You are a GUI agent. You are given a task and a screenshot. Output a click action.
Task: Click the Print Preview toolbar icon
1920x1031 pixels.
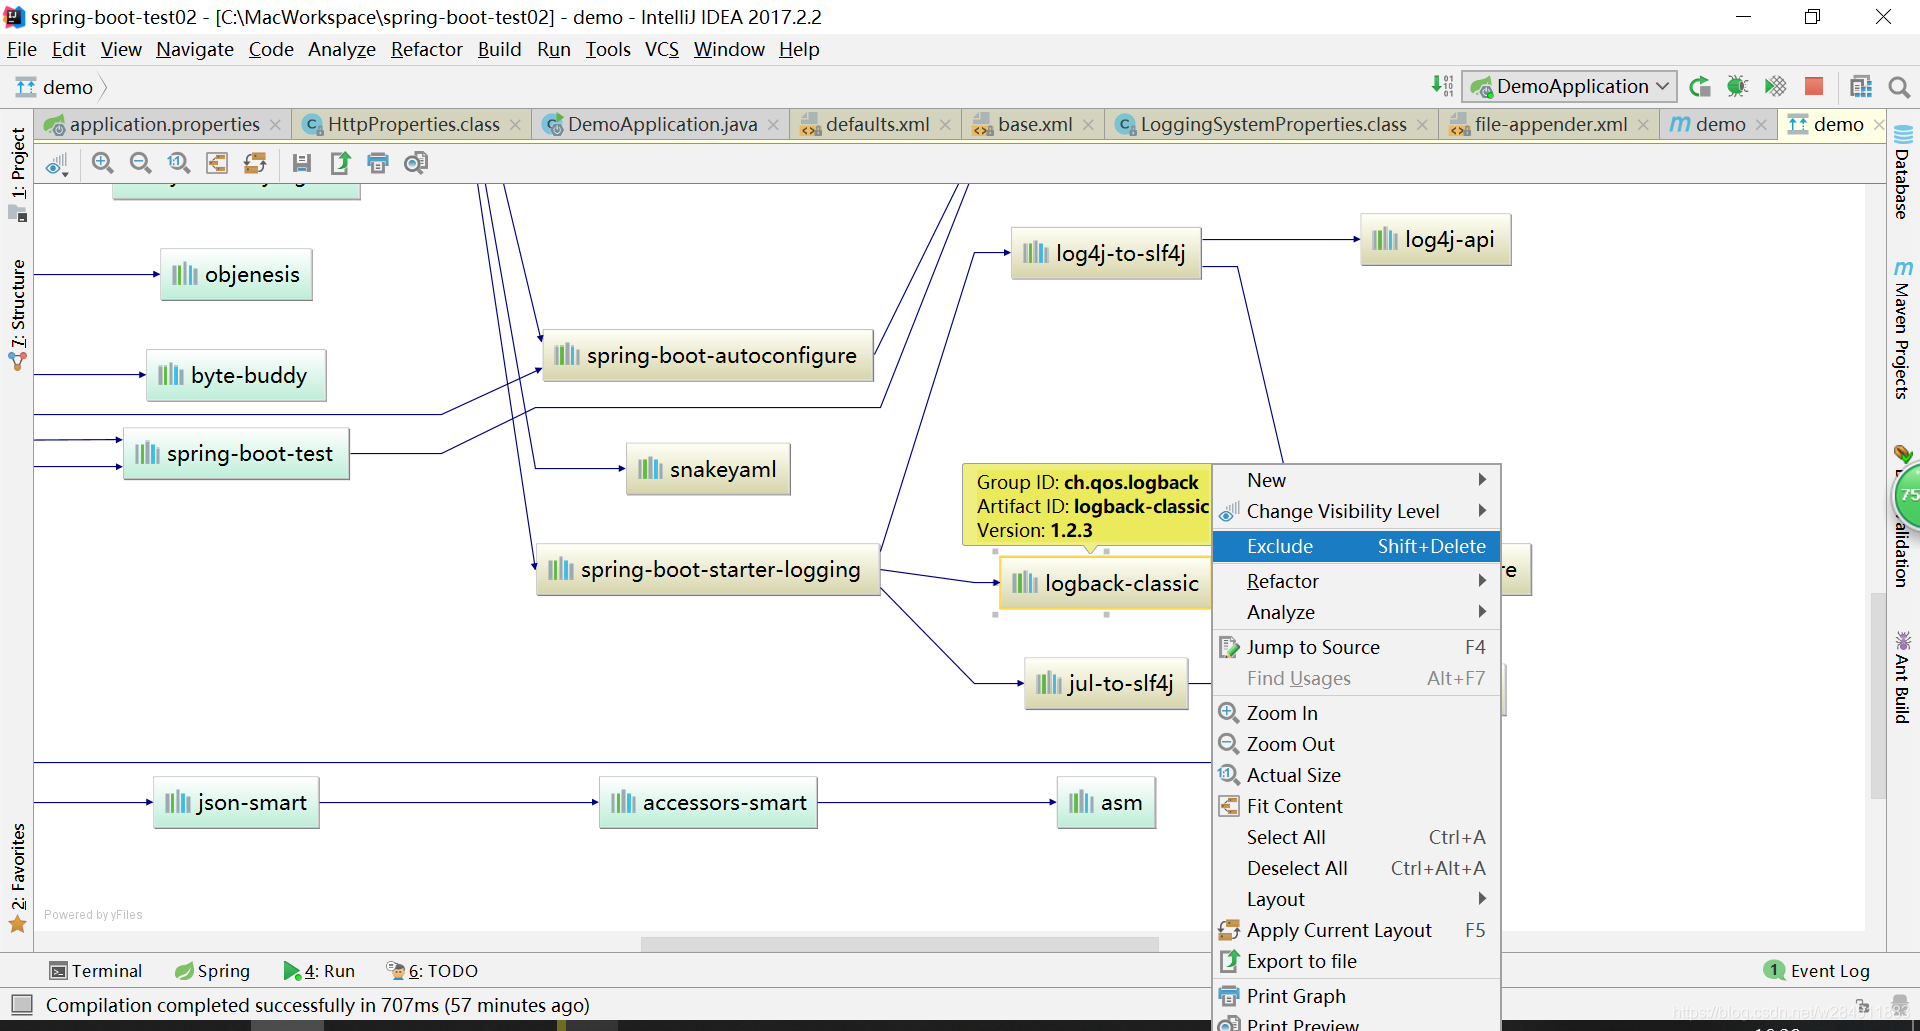416,163
